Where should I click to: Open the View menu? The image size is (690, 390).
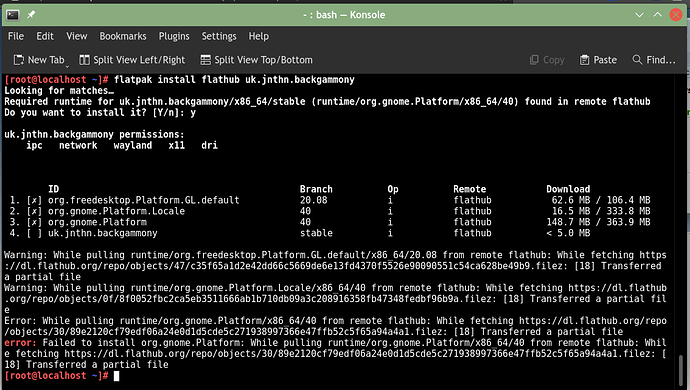pos(77,36)
